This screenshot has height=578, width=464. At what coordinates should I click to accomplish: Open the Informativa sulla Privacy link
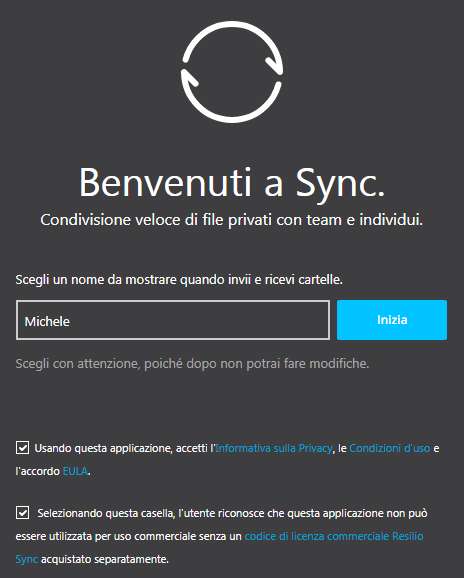tap(273, 448)
